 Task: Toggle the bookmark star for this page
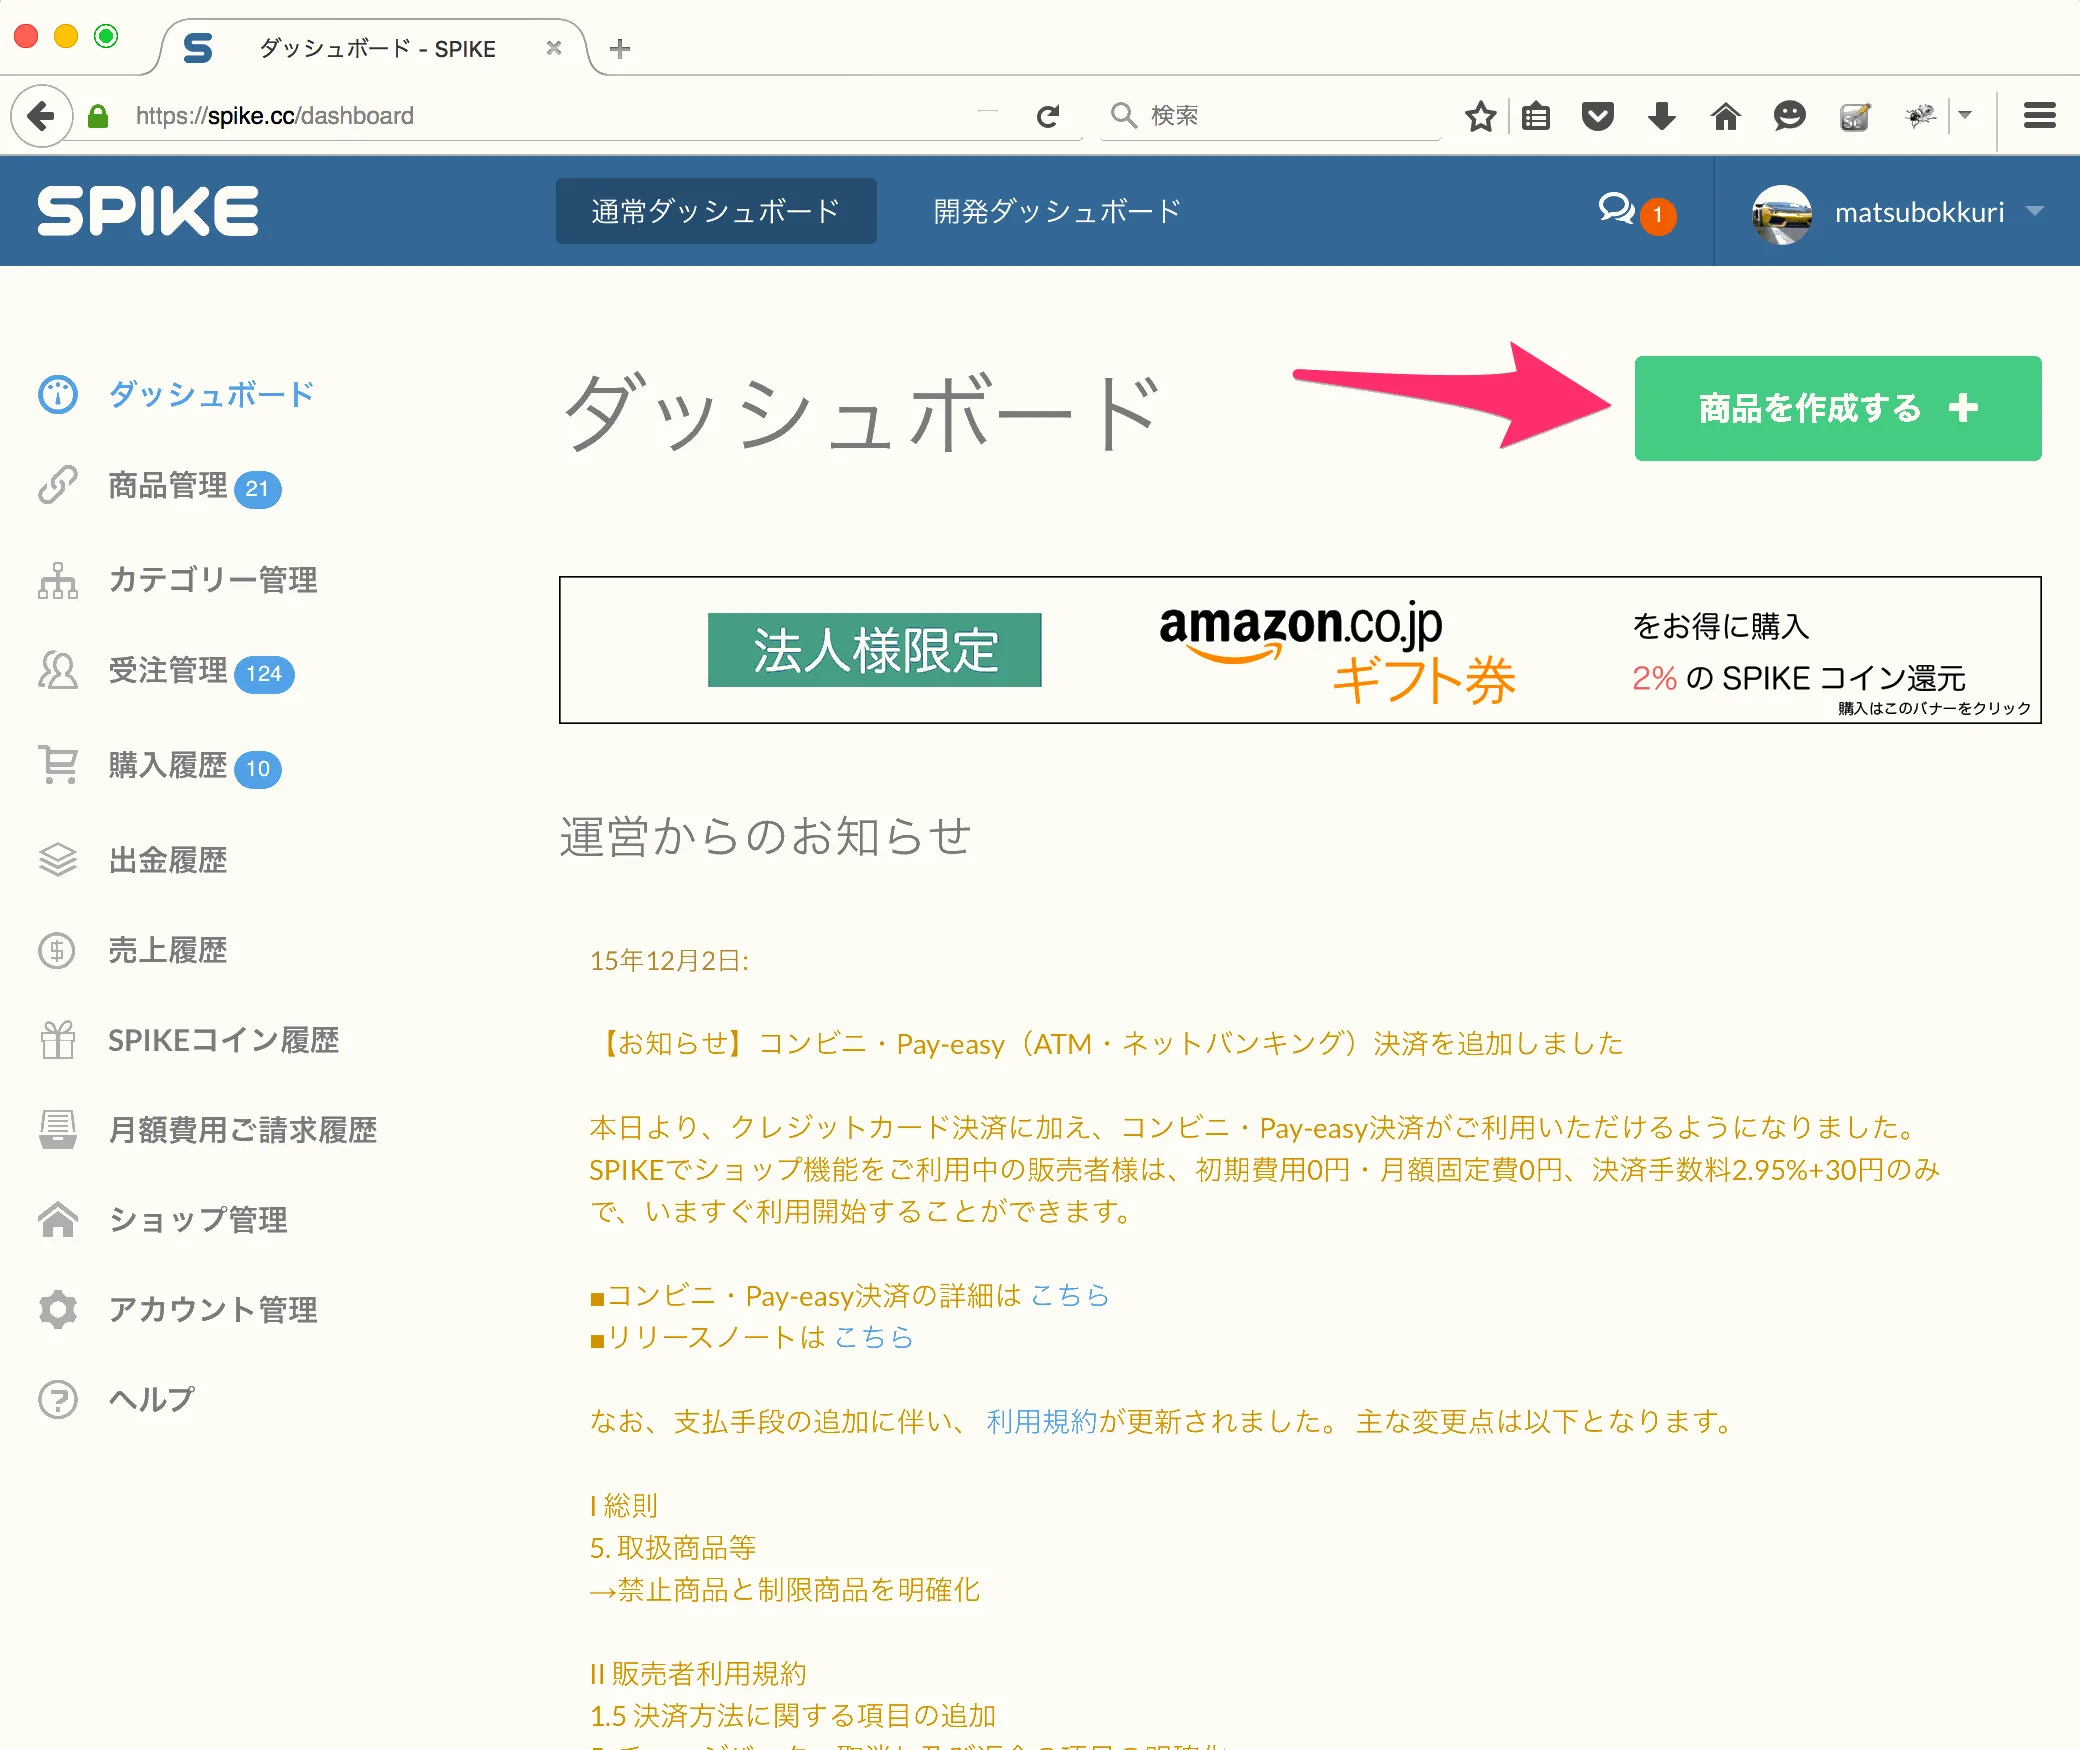1480,115
